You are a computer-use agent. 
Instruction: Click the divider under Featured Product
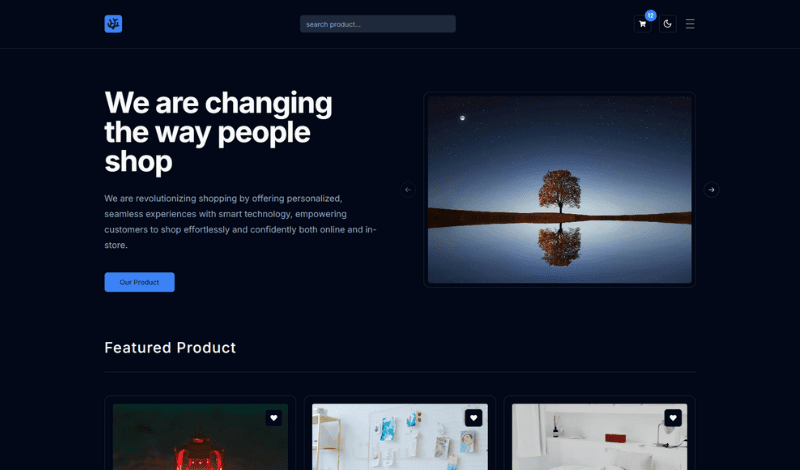400,372
